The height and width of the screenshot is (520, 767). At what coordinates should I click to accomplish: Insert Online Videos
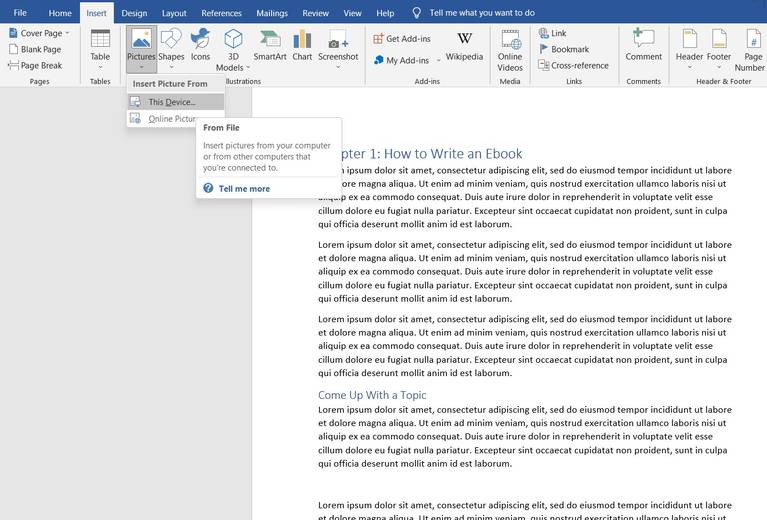tap(510, 50)
